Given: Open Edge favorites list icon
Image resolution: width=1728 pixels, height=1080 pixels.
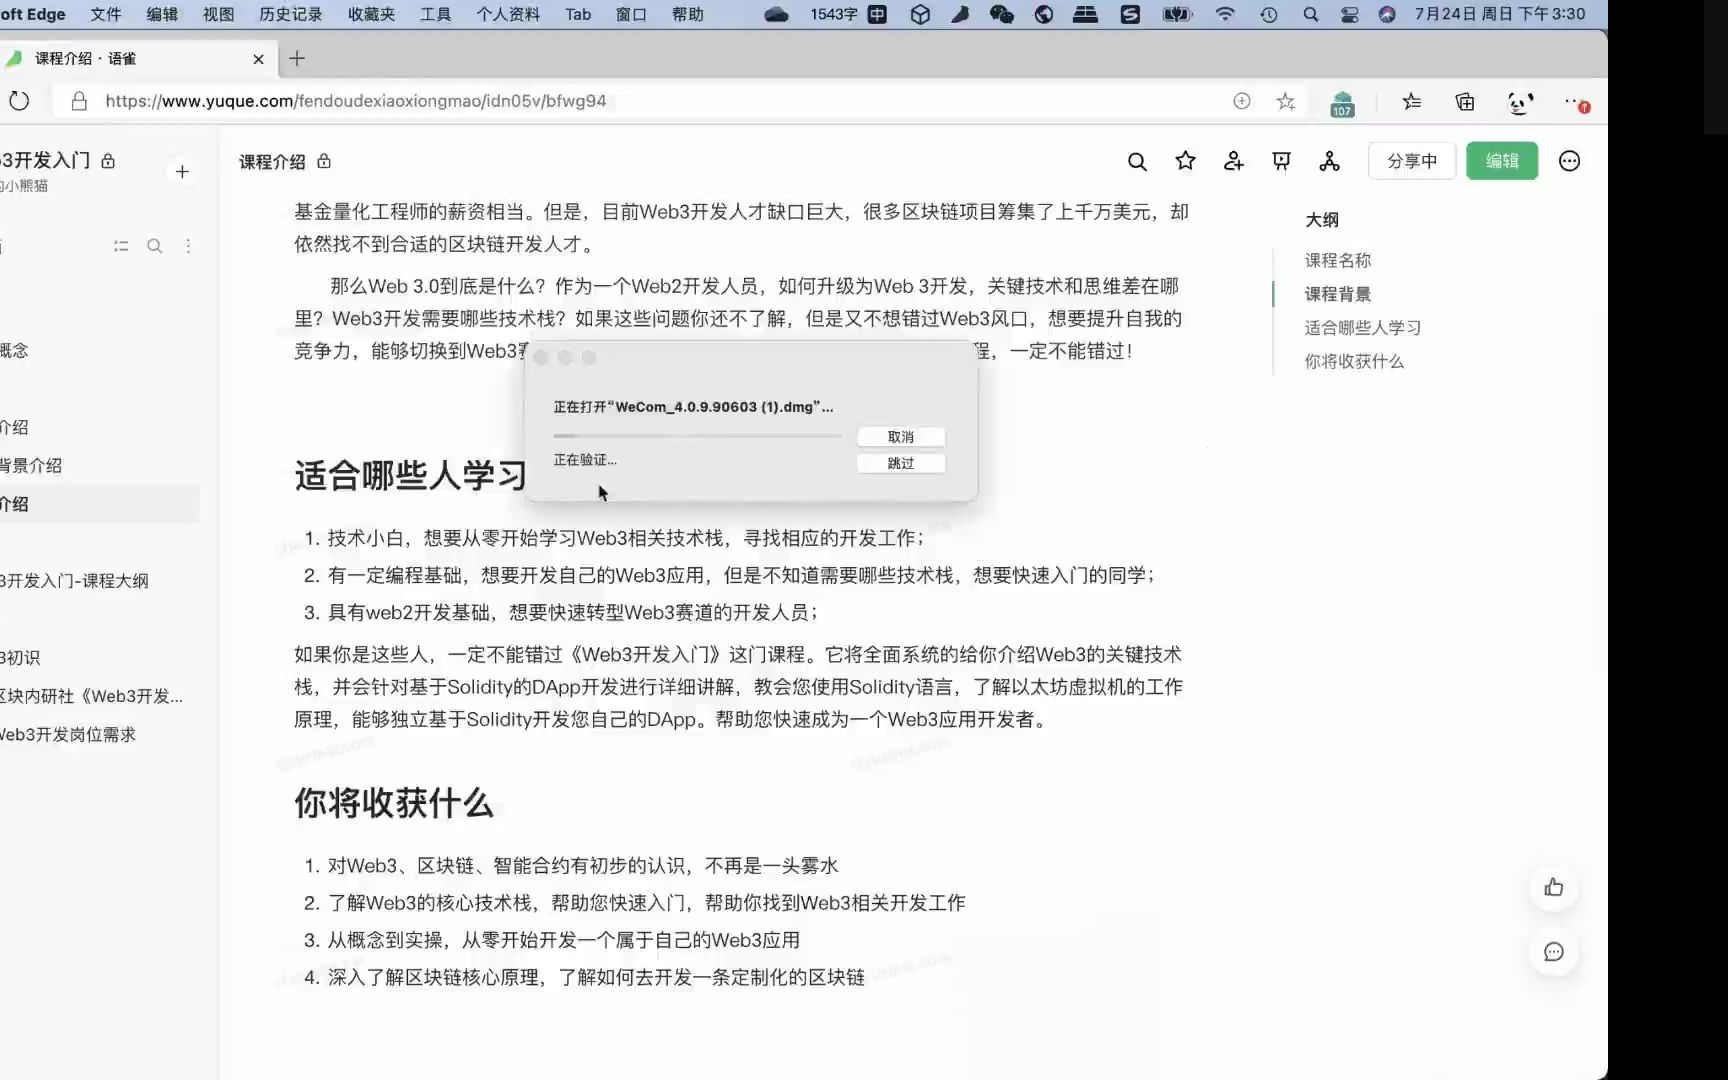Looking at the screenshot, I should (x=1411, y=101).
